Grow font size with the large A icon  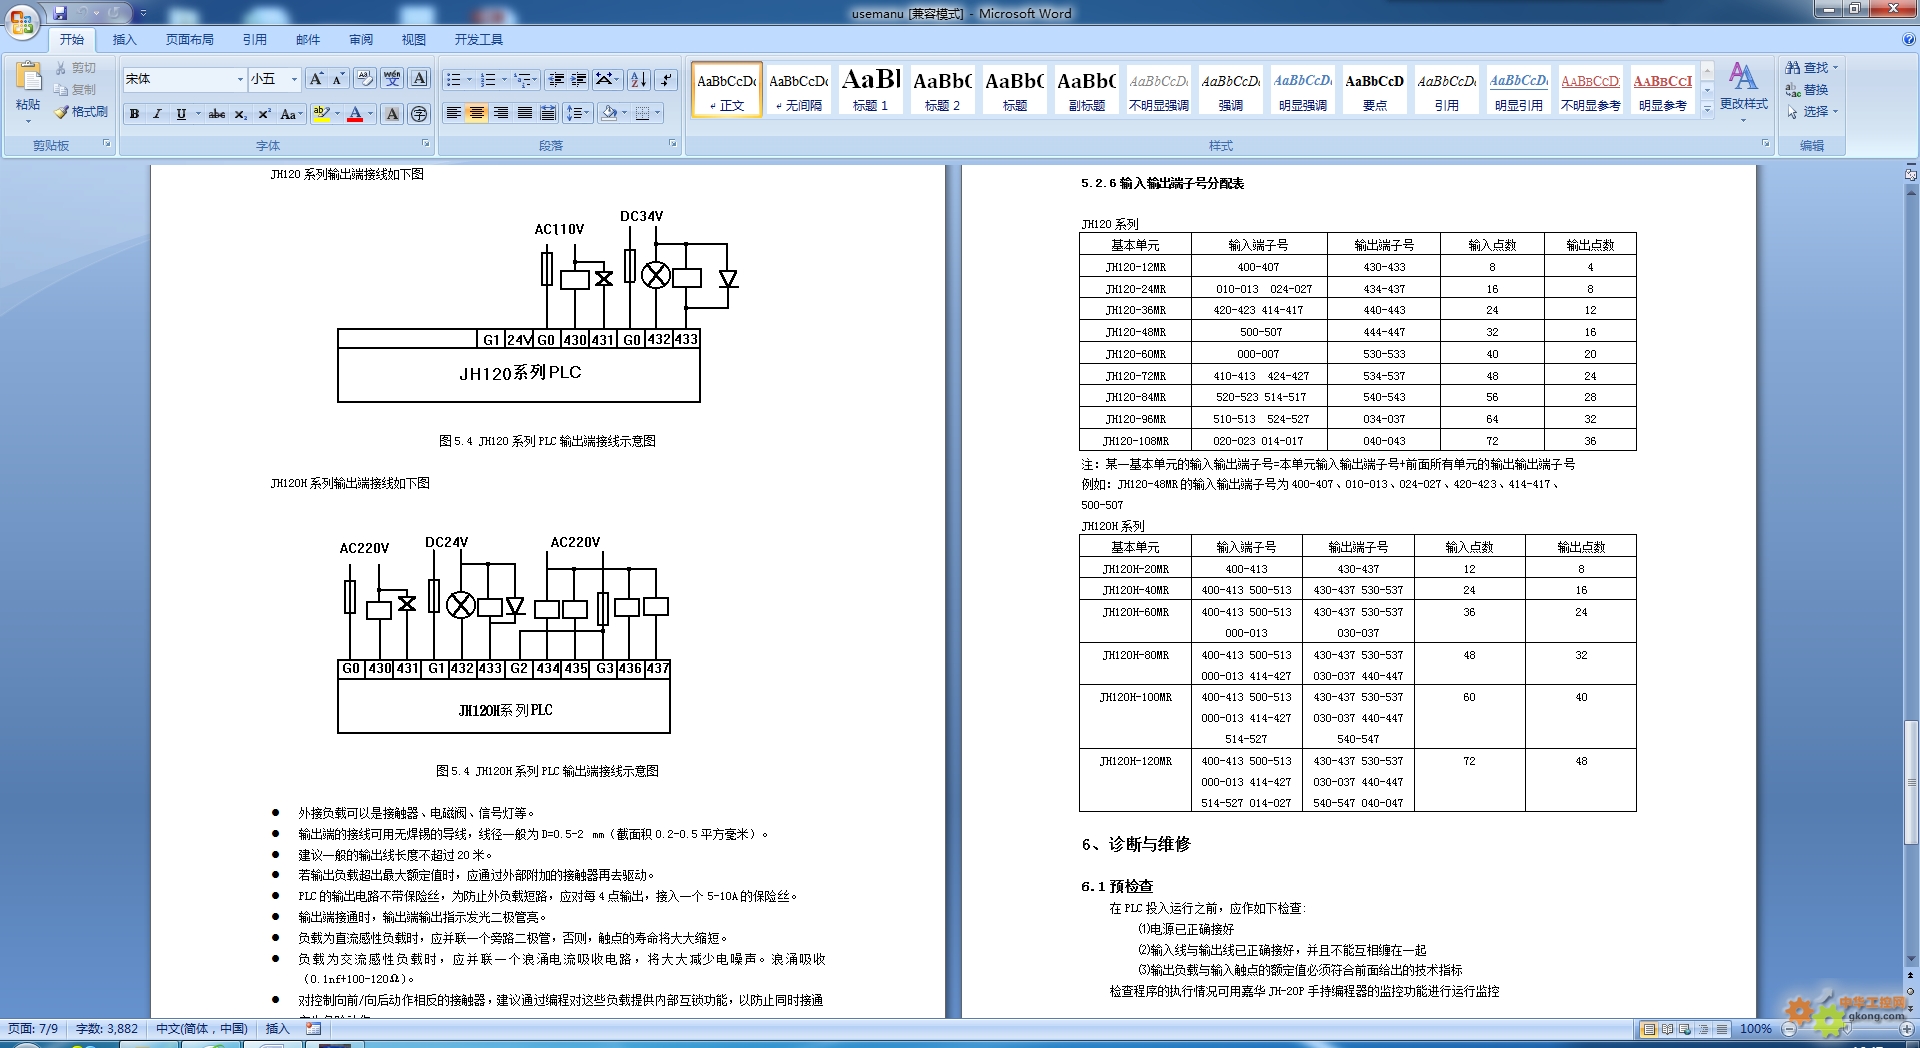(x=316, y=79)
